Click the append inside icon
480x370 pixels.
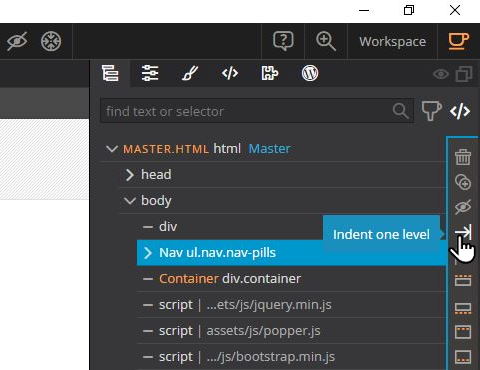[x=463, y=357]
